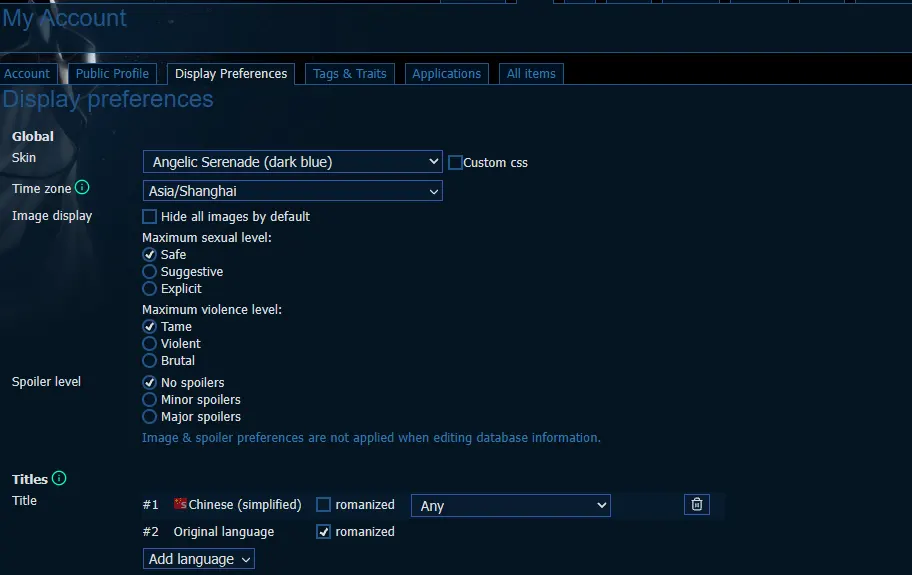Click the Spoiler level label
912x575 pixels.
tap(46, 381)
